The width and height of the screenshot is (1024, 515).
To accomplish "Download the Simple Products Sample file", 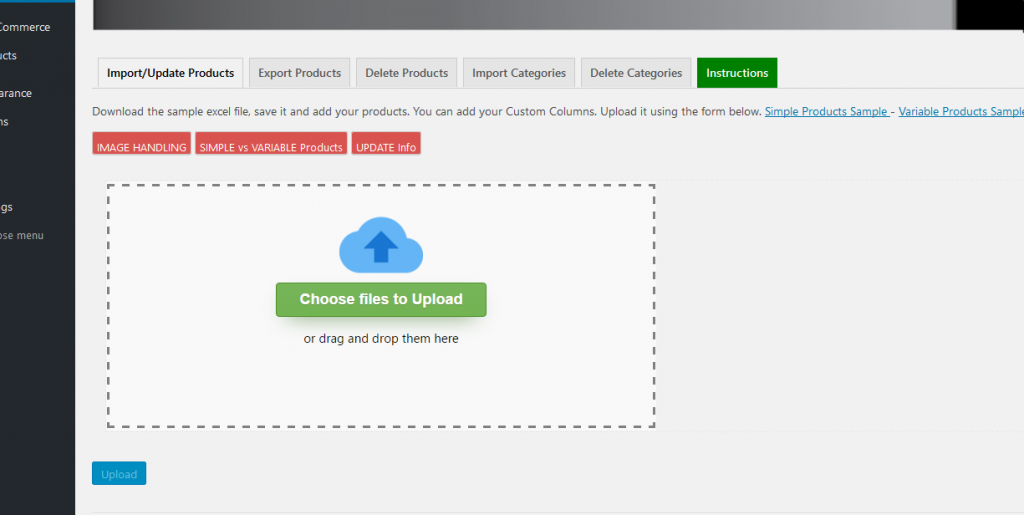I will [x=826, y=112].
